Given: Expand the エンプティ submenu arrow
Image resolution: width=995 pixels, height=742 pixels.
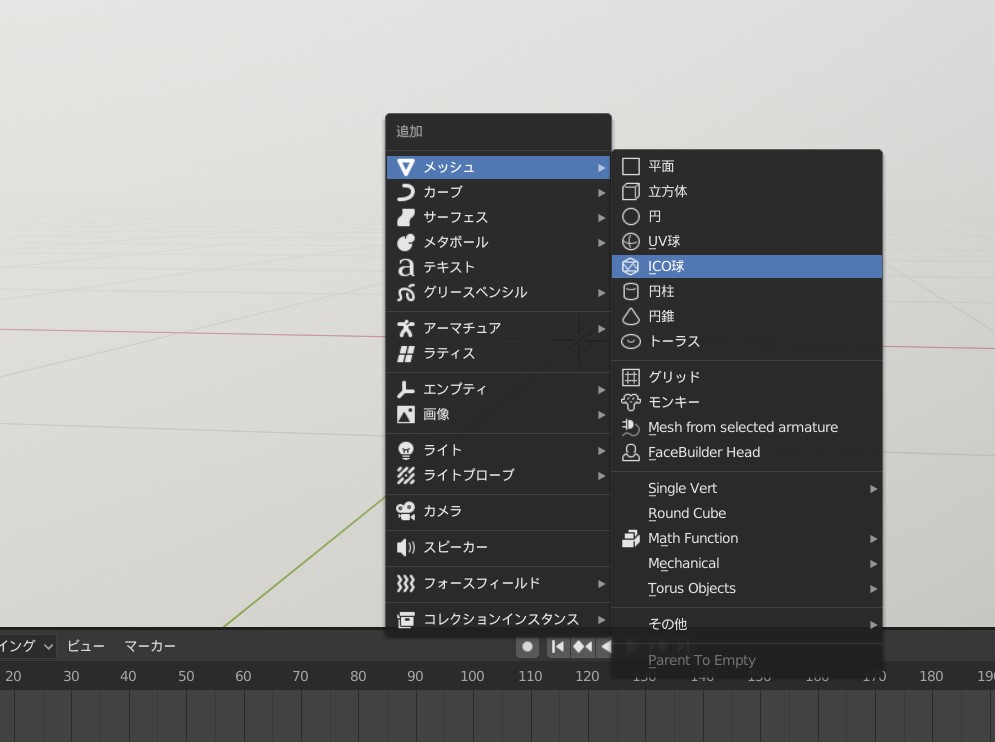Looking at the screenshot, I should point(601,389).
